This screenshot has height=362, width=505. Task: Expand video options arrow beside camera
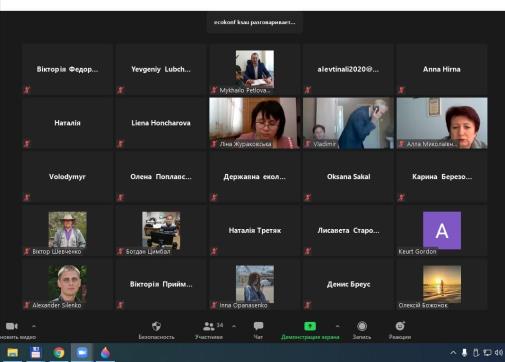coord(34,326)
